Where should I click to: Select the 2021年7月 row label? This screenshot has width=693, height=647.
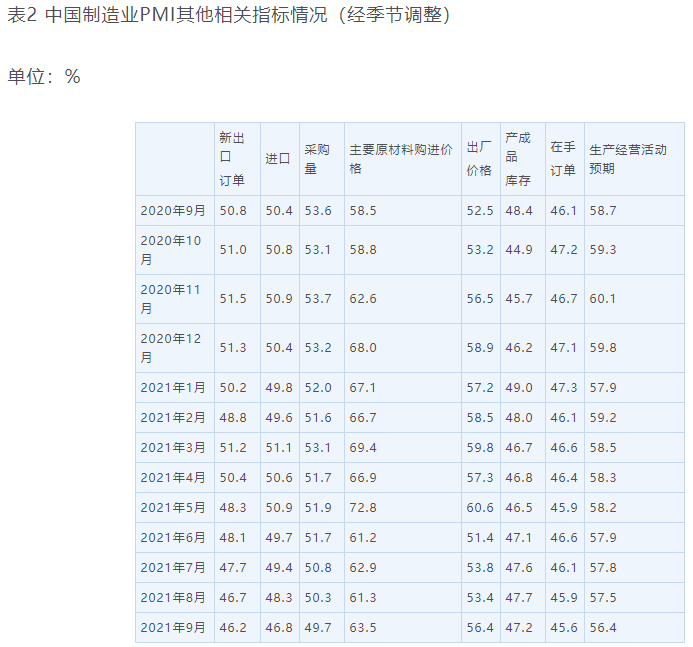(x=173, y=567)
